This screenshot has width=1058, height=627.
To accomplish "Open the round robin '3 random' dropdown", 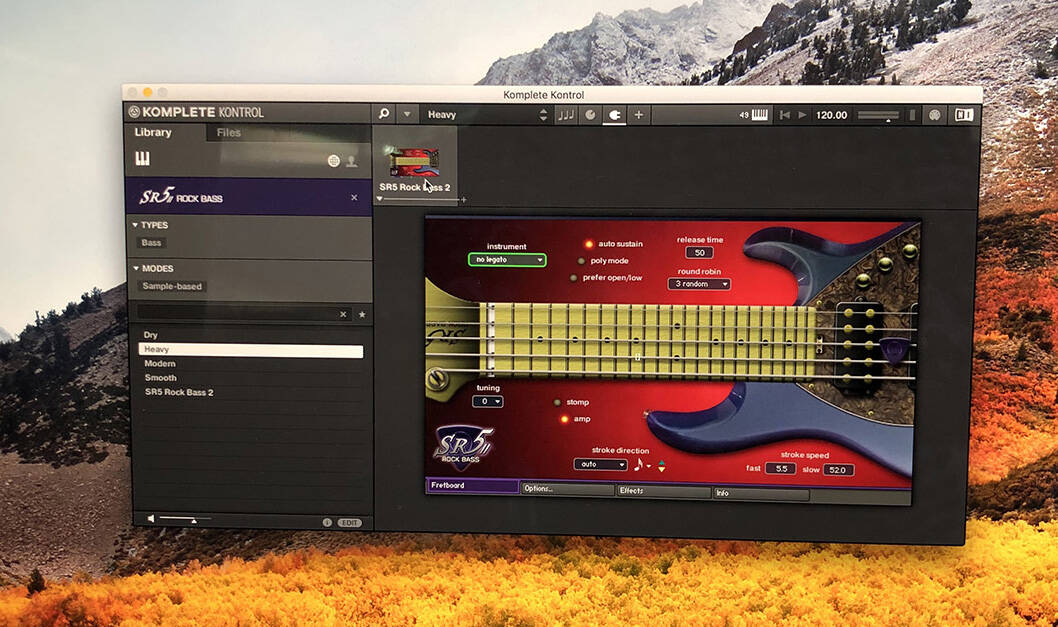I will (700, 284).
